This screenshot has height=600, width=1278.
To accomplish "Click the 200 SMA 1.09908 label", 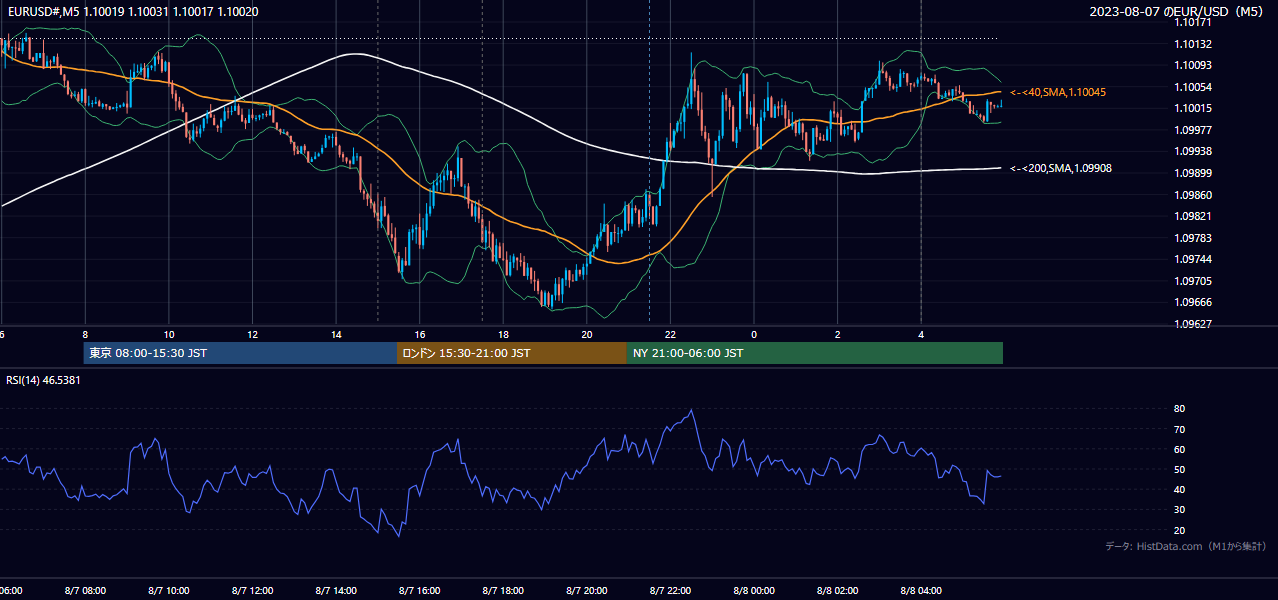I will pyautogui.click(x=1061, y=168).
